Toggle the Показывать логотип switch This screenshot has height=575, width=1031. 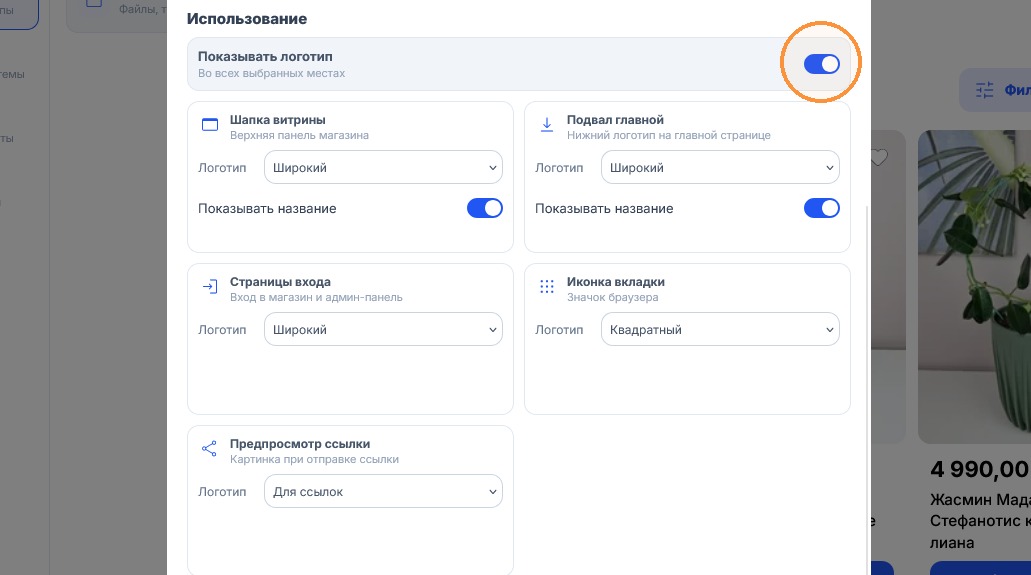point(821,64)
